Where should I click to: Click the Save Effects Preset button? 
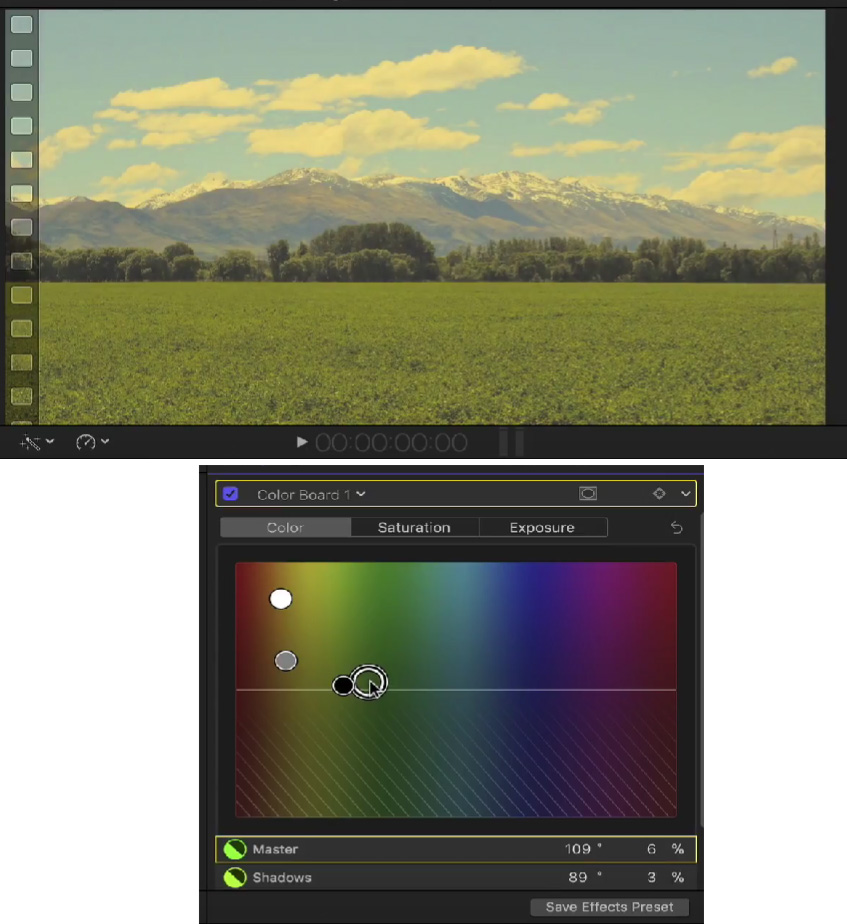pyautogui.click(x=609, y=907)
